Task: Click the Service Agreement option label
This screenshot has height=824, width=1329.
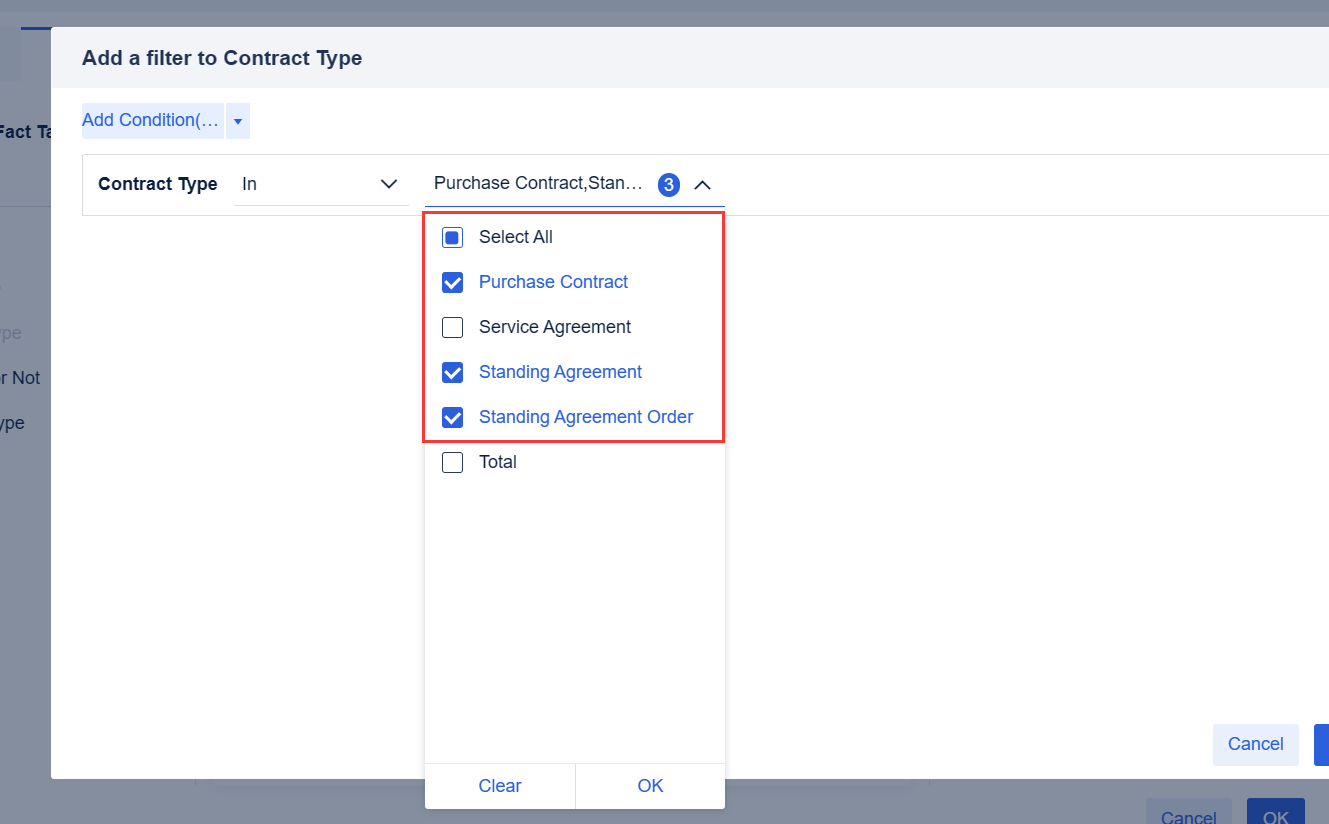Action: pyautogui.click(x=555, y=327)
